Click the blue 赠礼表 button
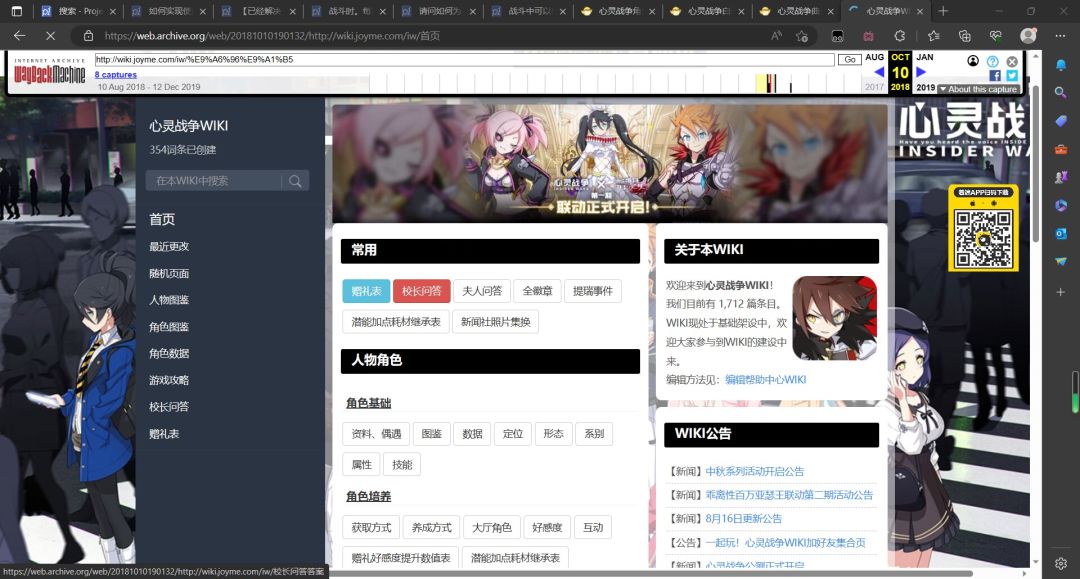1080x579 pixels. (366, 291)
